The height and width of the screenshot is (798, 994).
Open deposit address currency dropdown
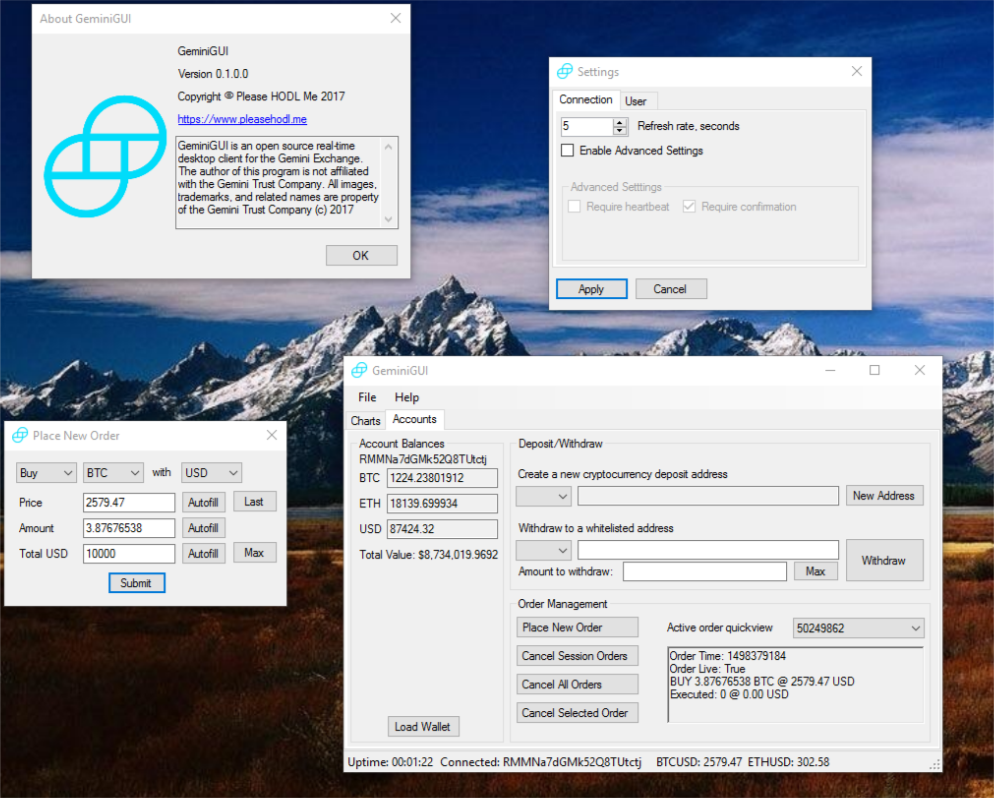544,496
